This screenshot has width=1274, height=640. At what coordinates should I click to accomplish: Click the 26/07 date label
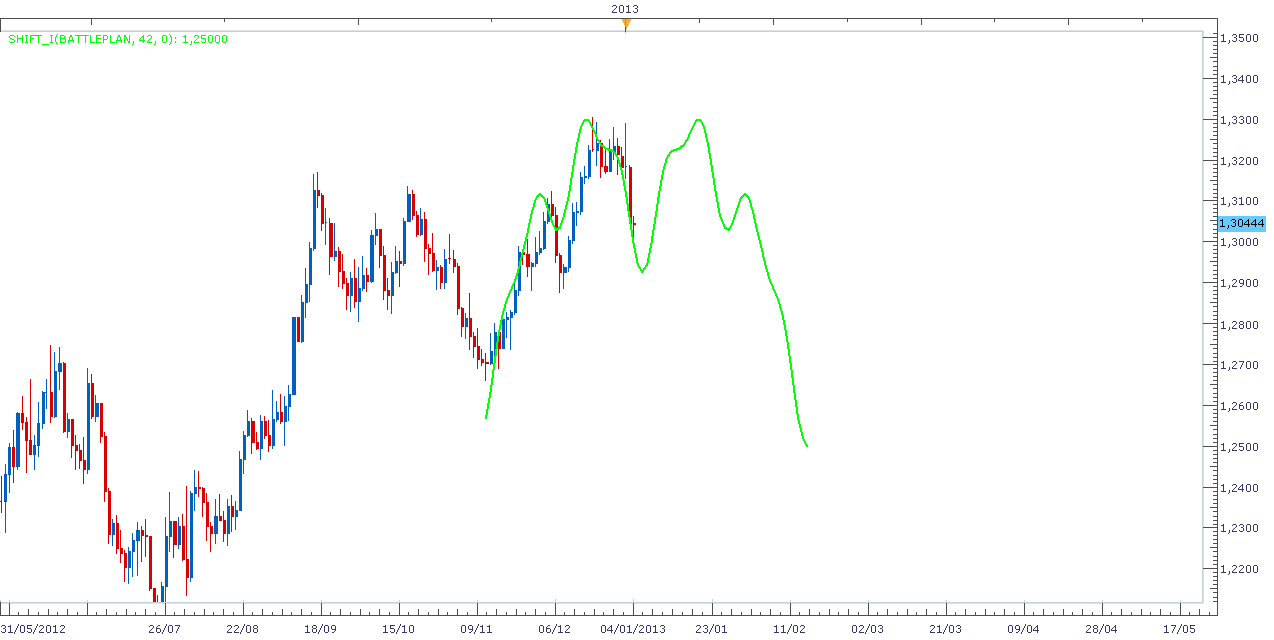click(x=165, y=629)
